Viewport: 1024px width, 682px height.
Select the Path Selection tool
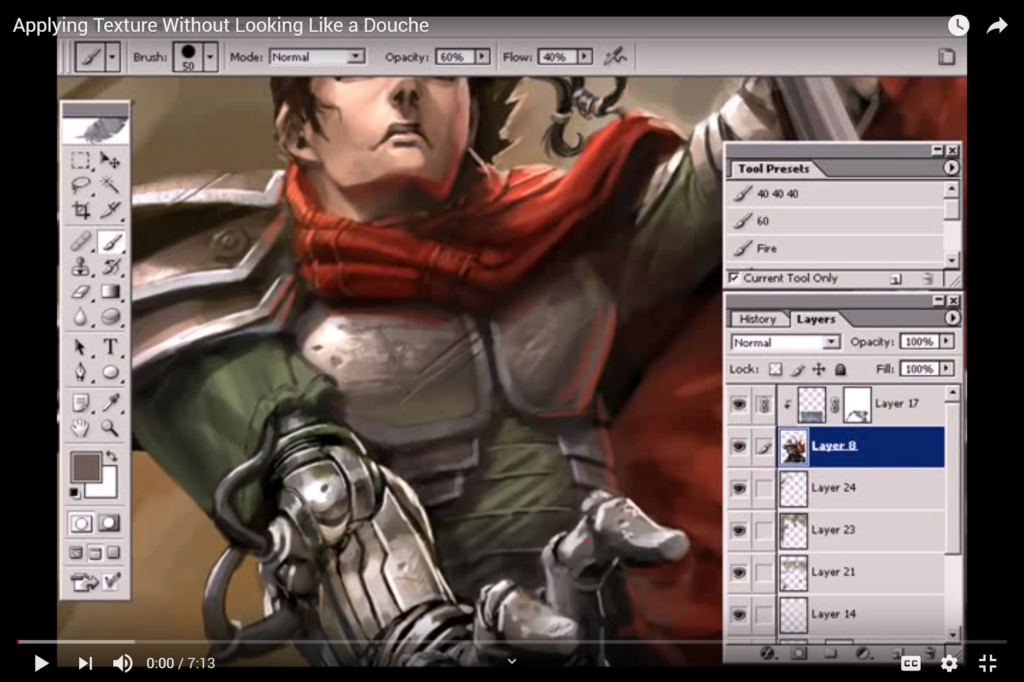pyautogui.click(x=80, y=347)
